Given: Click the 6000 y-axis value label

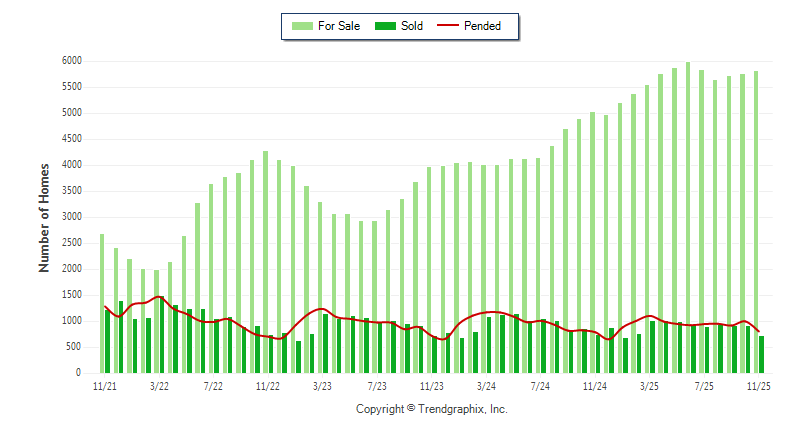Looking at the screenshot, I should [70, 61].
